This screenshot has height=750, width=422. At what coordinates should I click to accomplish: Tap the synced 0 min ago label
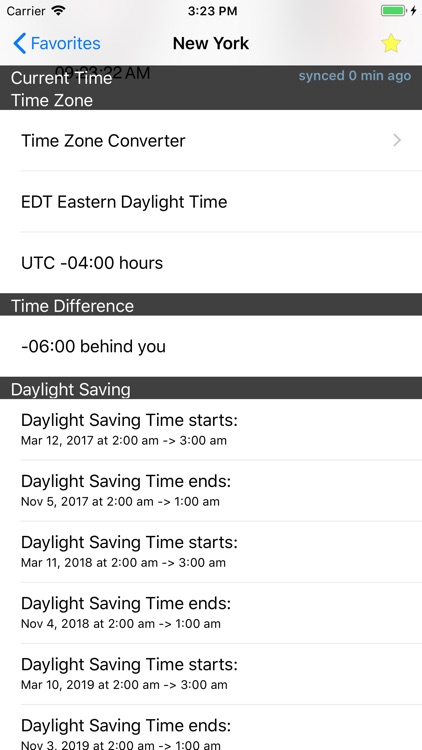[355, 76]
